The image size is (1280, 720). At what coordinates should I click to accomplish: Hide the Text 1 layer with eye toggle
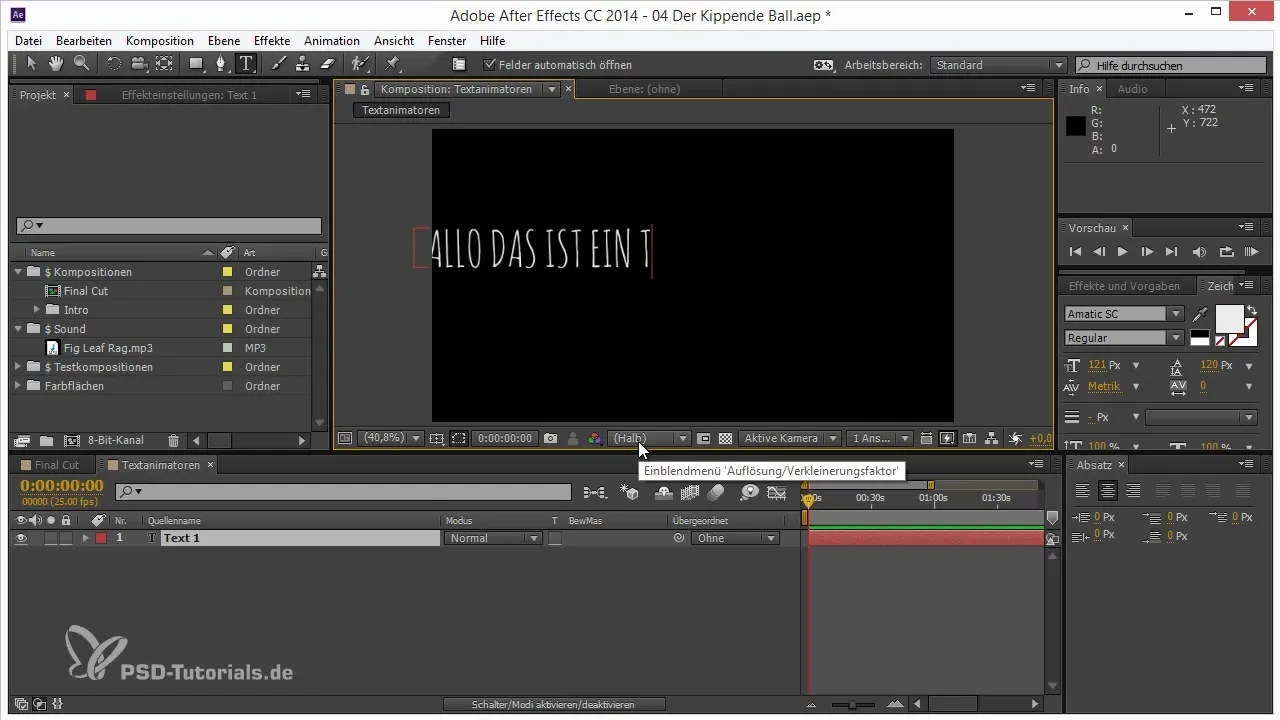tap(21, 538)
